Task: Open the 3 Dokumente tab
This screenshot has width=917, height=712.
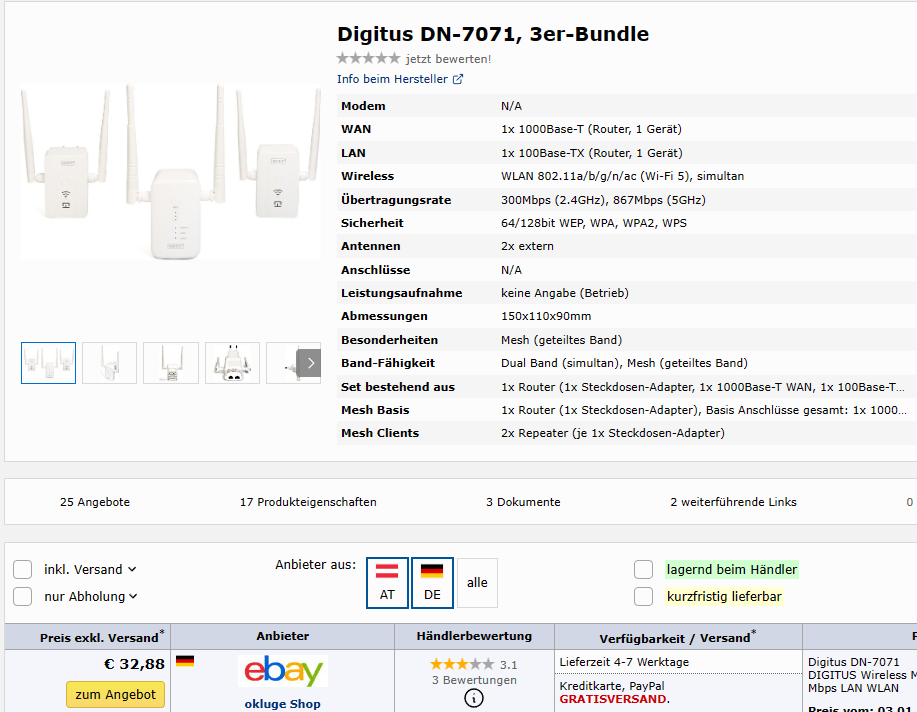Action: [x=523, y=502]
